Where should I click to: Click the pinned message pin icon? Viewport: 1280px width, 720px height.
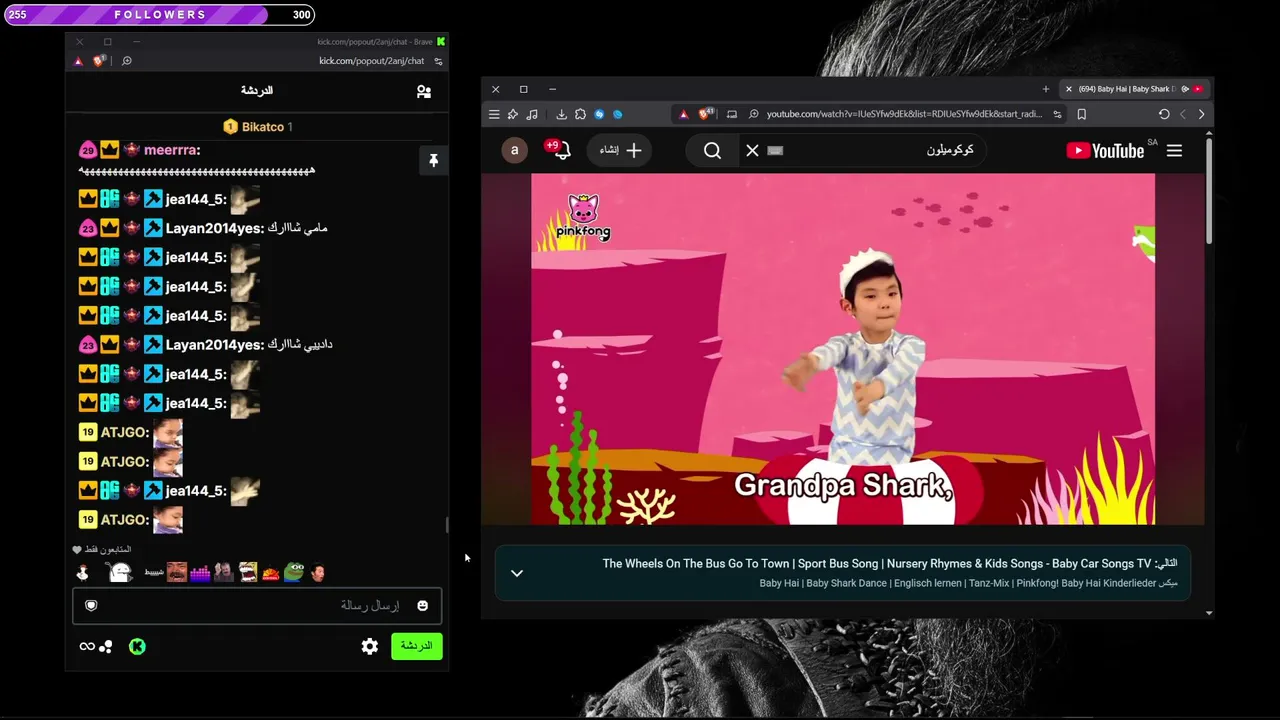pyautogui.click(x=433, y=160)
